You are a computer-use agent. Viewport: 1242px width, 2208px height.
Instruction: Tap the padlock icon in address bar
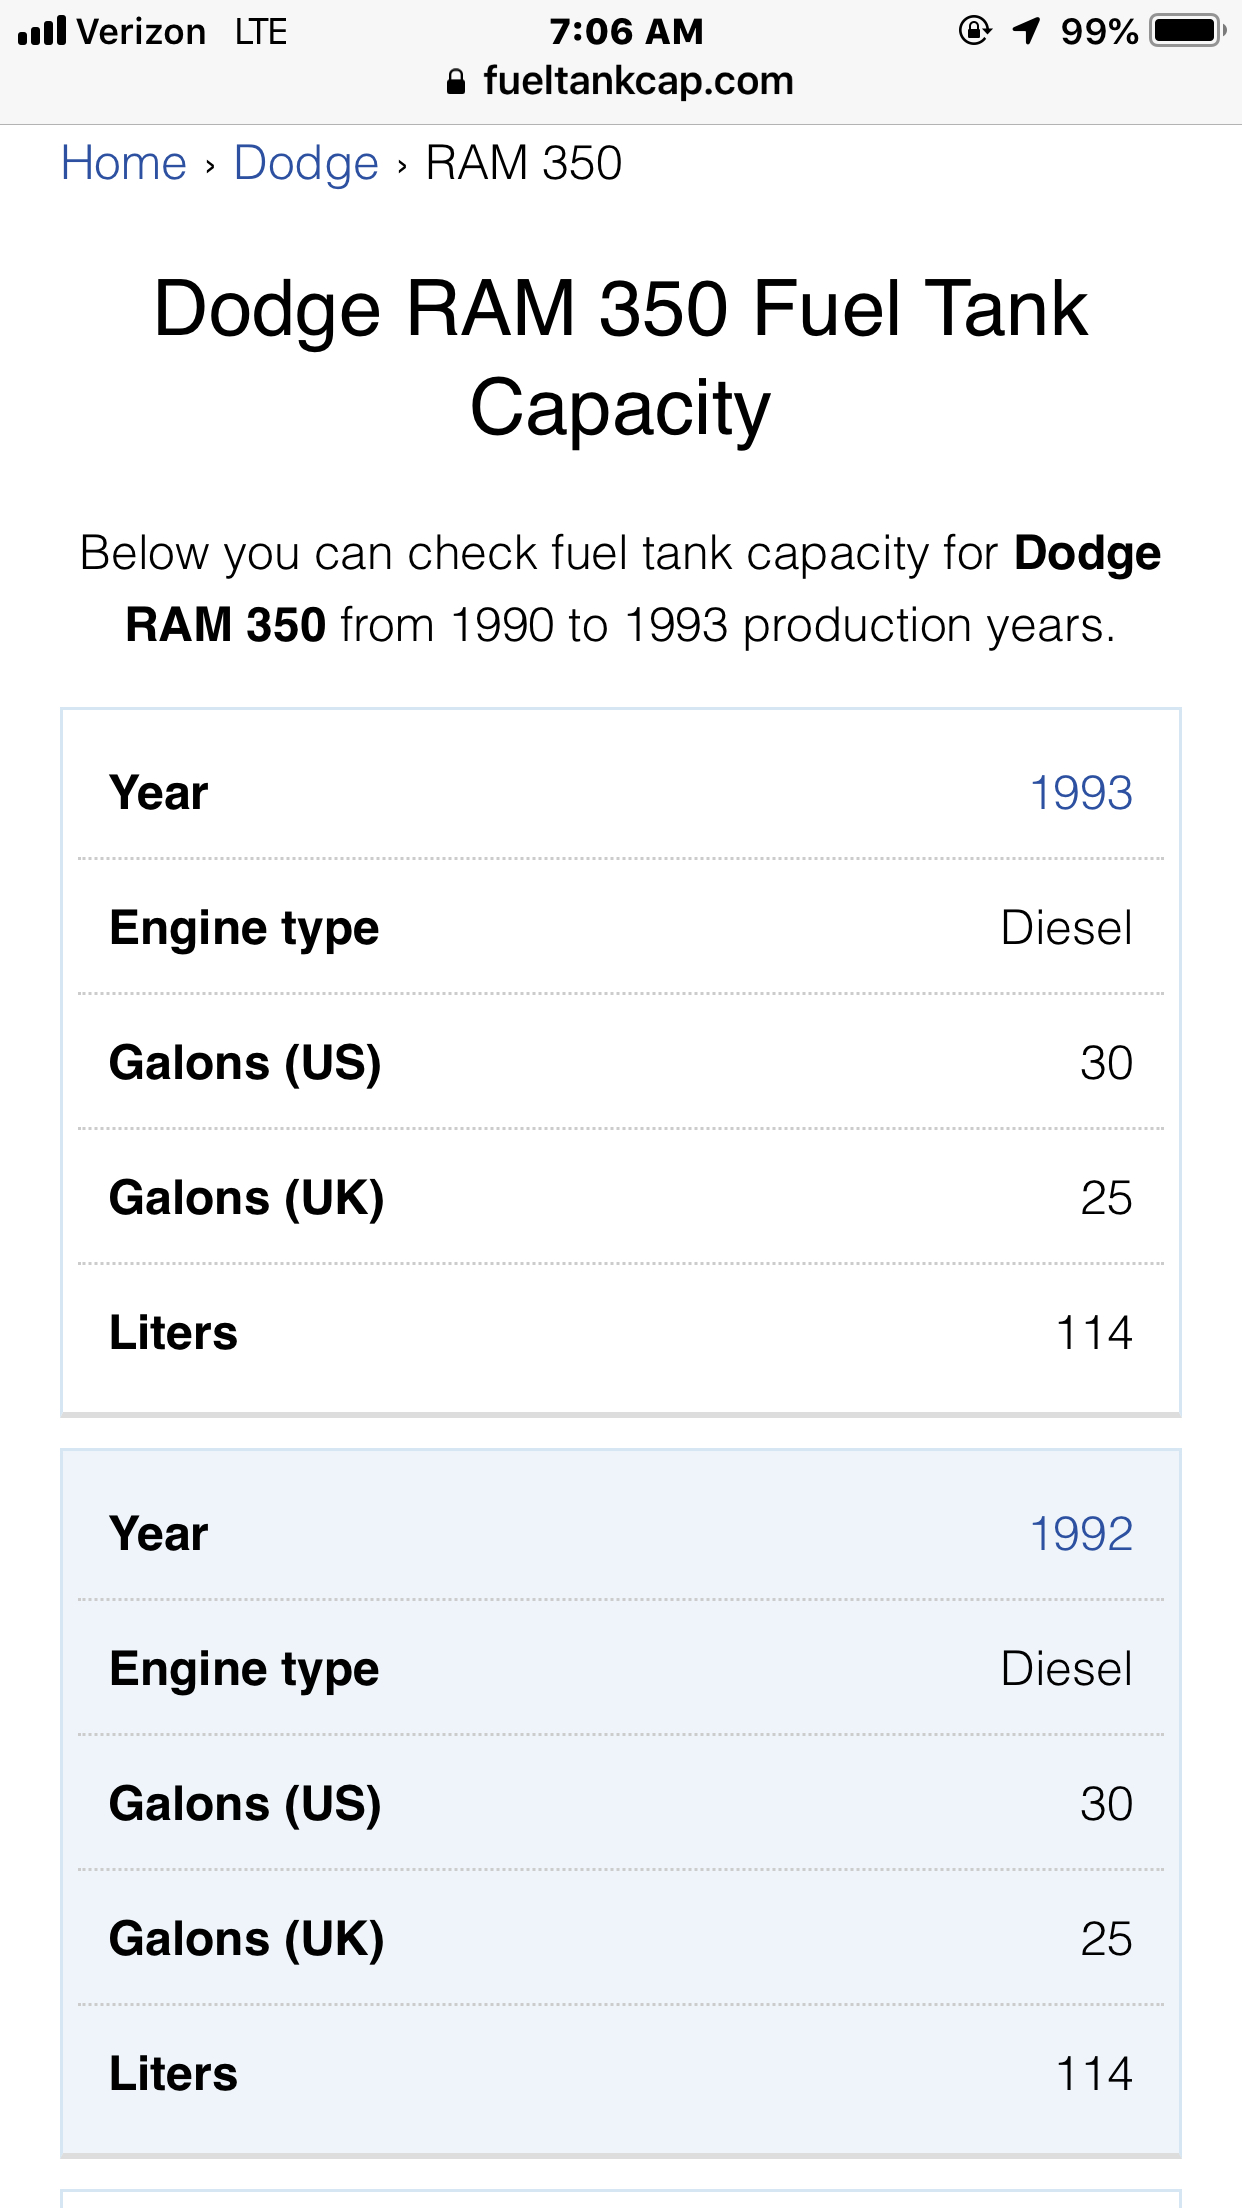pos(456,82)
